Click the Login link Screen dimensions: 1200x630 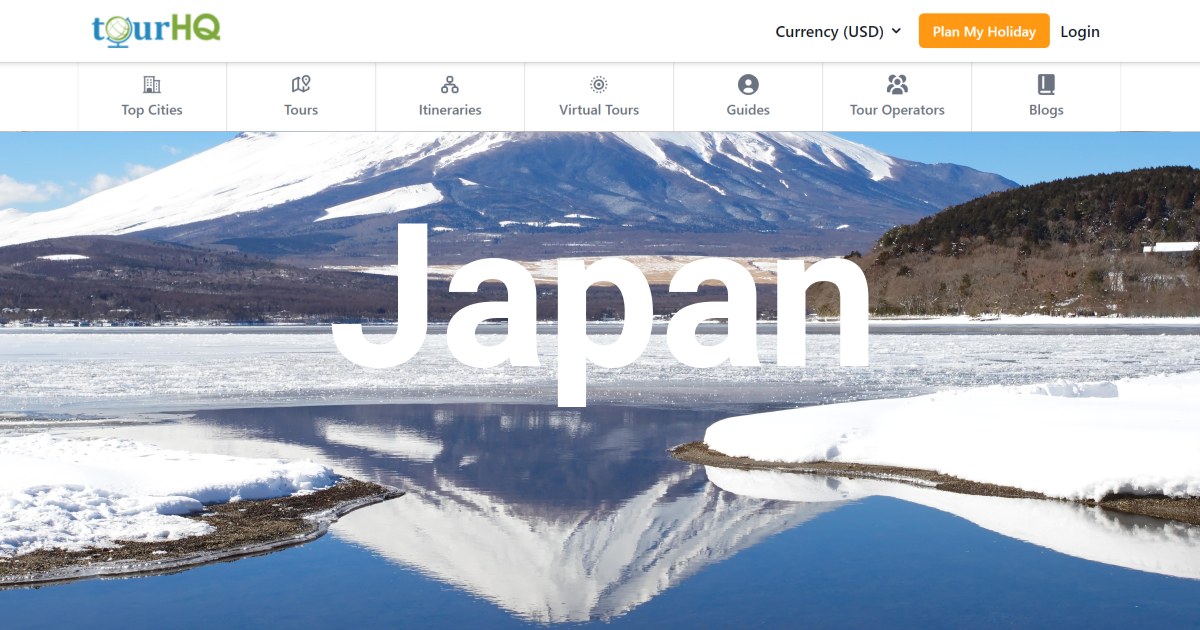1080,31
